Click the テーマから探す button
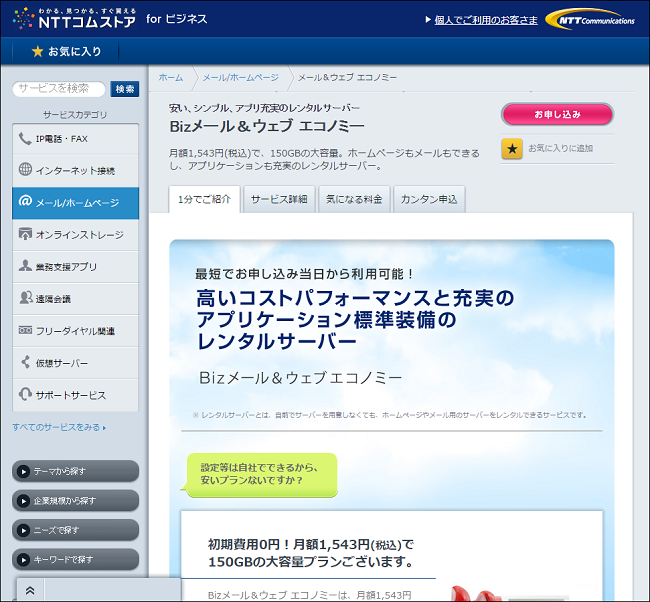The image size is (650, 602). coord(75,471)
